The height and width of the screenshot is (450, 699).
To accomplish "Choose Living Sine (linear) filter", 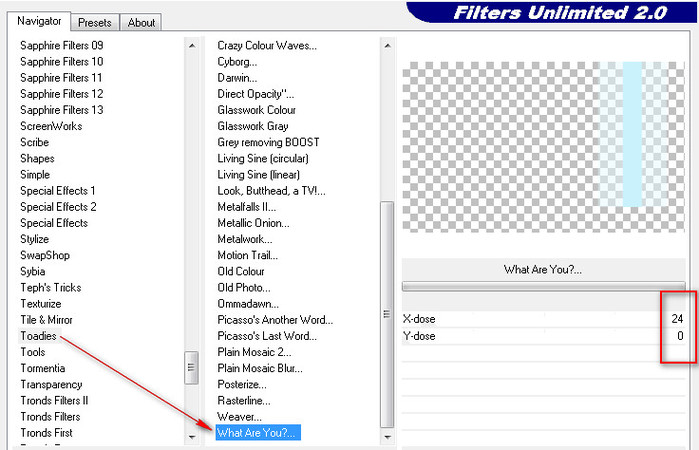I will click(x=259, y=174).
